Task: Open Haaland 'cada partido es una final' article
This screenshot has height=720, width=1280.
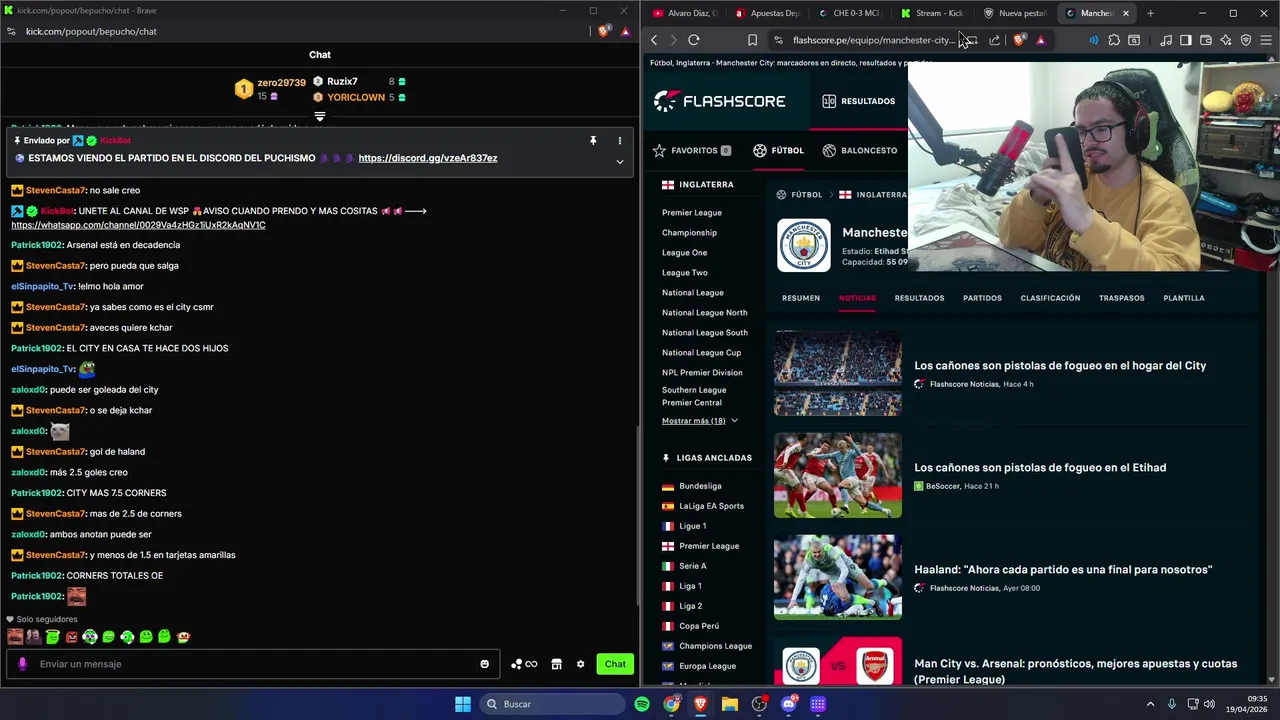Action: (x=1063, y=570)
